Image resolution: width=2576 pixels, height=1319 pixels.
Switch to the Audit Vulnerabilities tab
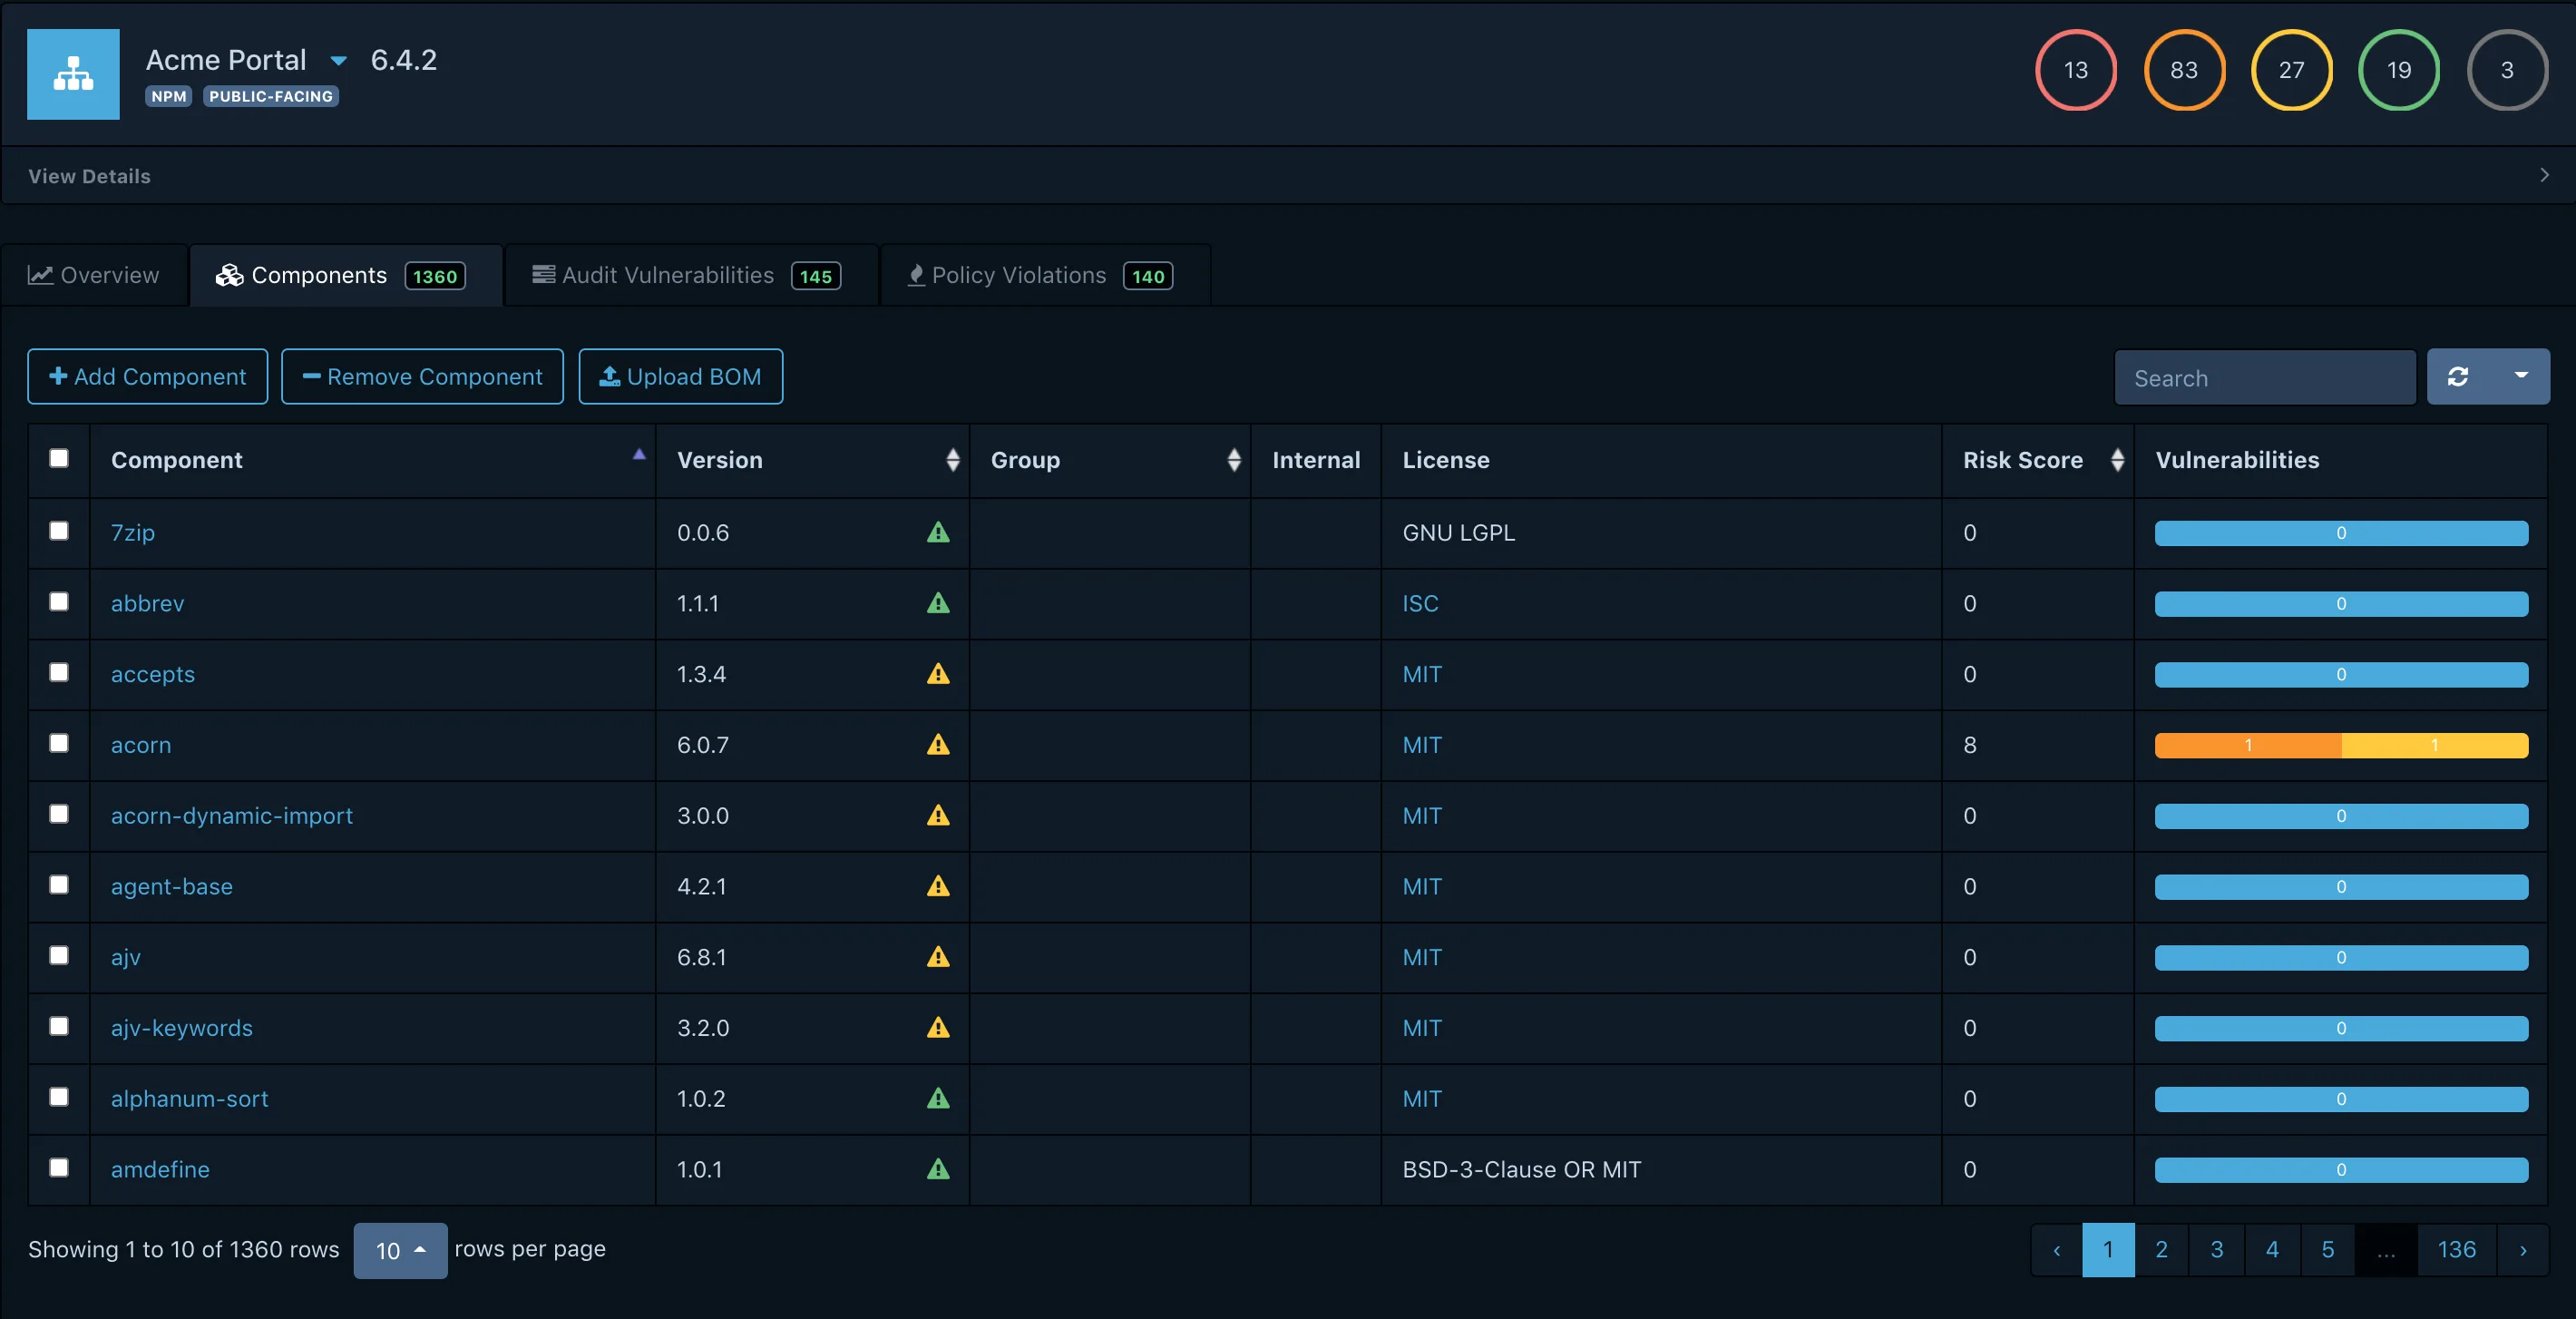[x=667, y=275]
